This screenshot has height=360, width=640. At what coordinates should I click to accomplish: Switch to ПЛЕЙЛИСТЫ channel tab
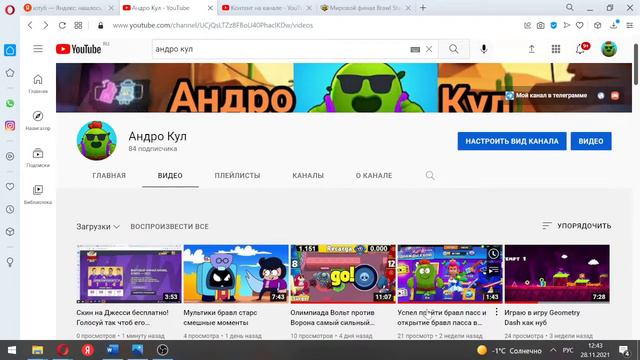pos(237,176)
